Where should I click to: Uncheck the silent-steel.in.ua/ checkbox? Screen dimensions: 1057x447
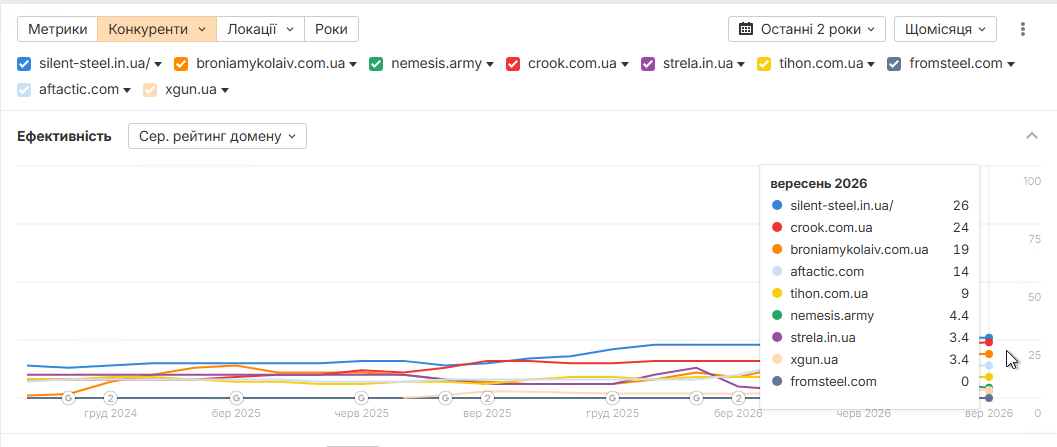click(24, 64)
